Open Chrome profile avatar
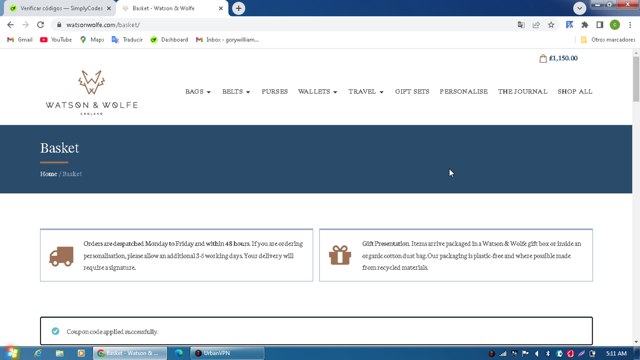 click(615, 25)
